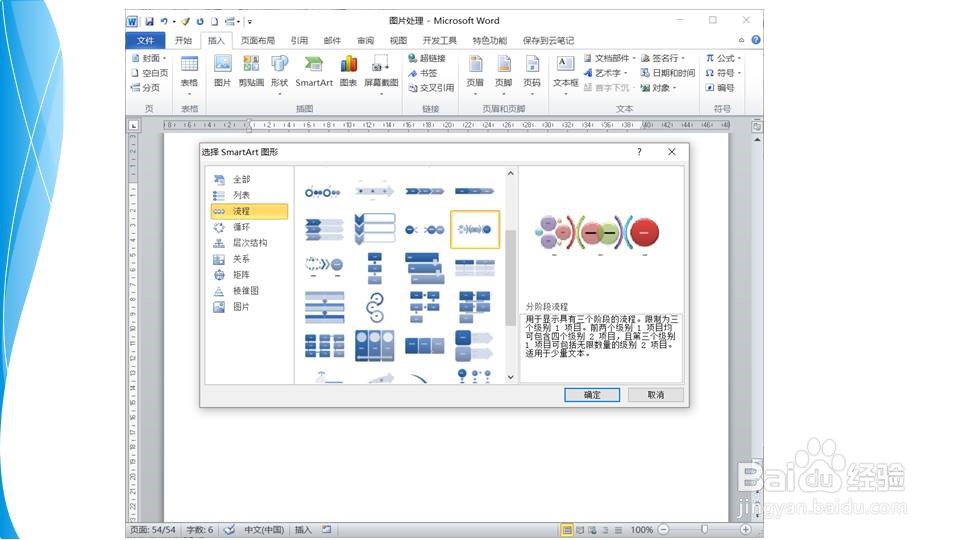Click the SmartArt ribbon icon

(x=313, y=70)
